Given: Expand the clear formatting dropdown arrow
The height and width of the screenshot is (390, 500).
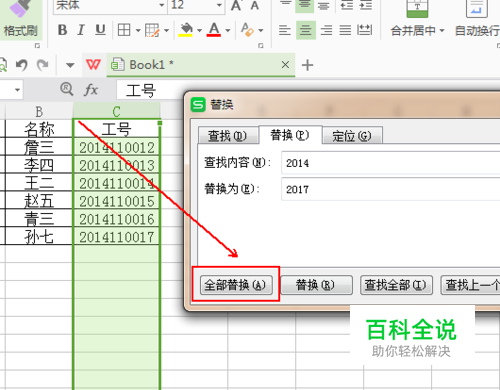Looking at the screenshot, I should tap(261, 31).
